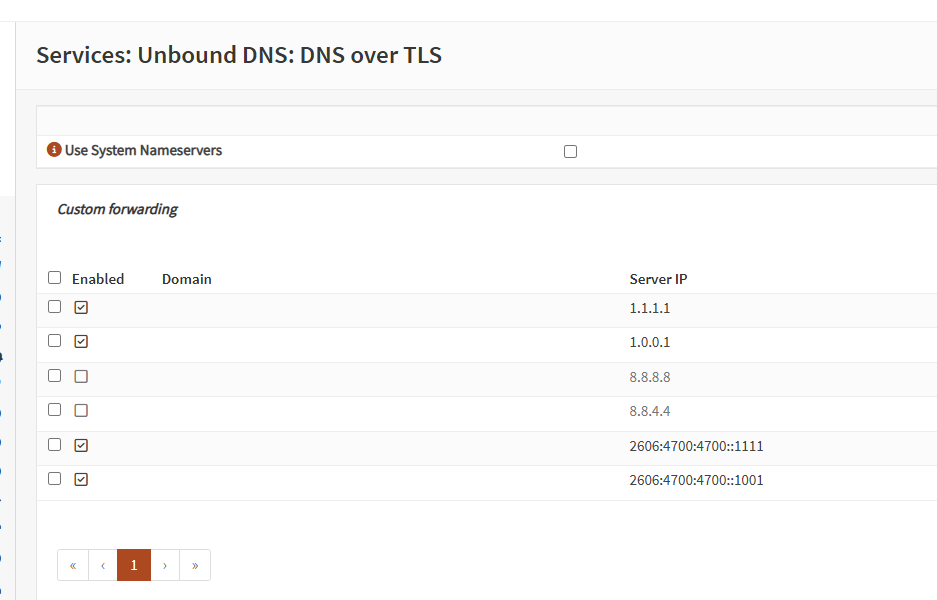
Task: Disable the enabled toggle for 2606:4700:4700::1001
Action: pyautogui.click(x=81, y=480)
